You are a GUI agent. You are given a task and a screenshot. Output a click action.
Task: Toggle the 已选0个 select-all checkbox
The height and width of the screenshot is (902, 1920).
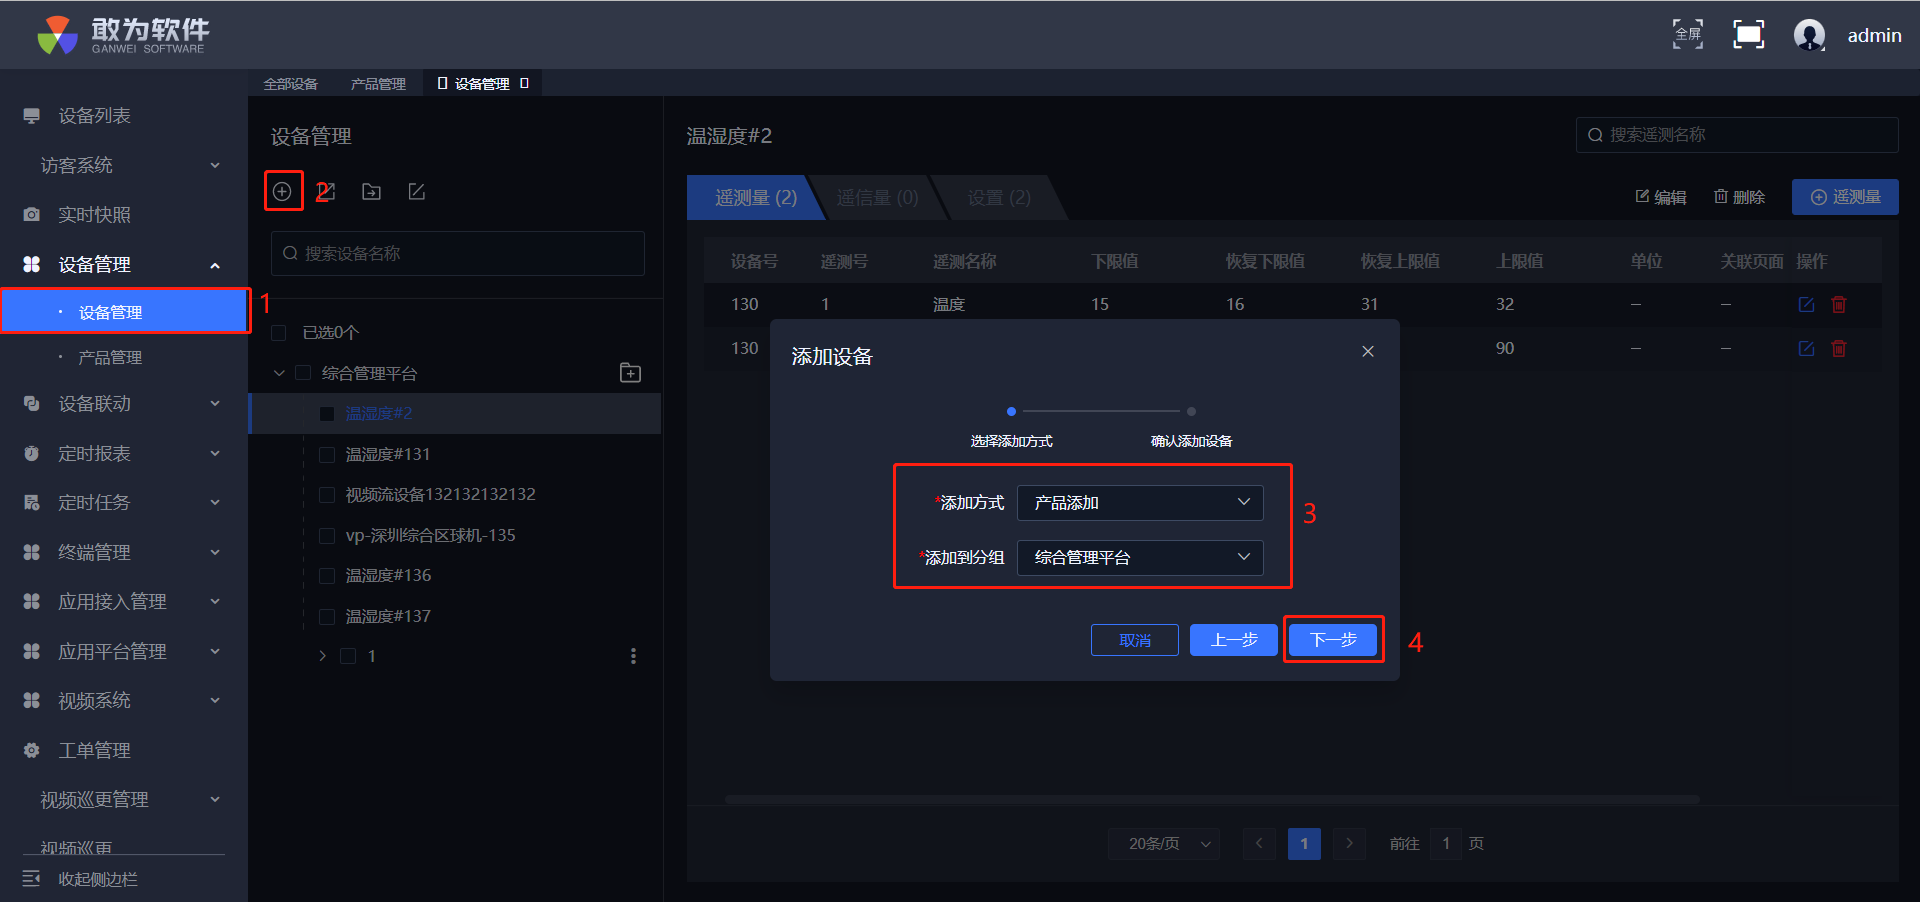coord(279,332)
